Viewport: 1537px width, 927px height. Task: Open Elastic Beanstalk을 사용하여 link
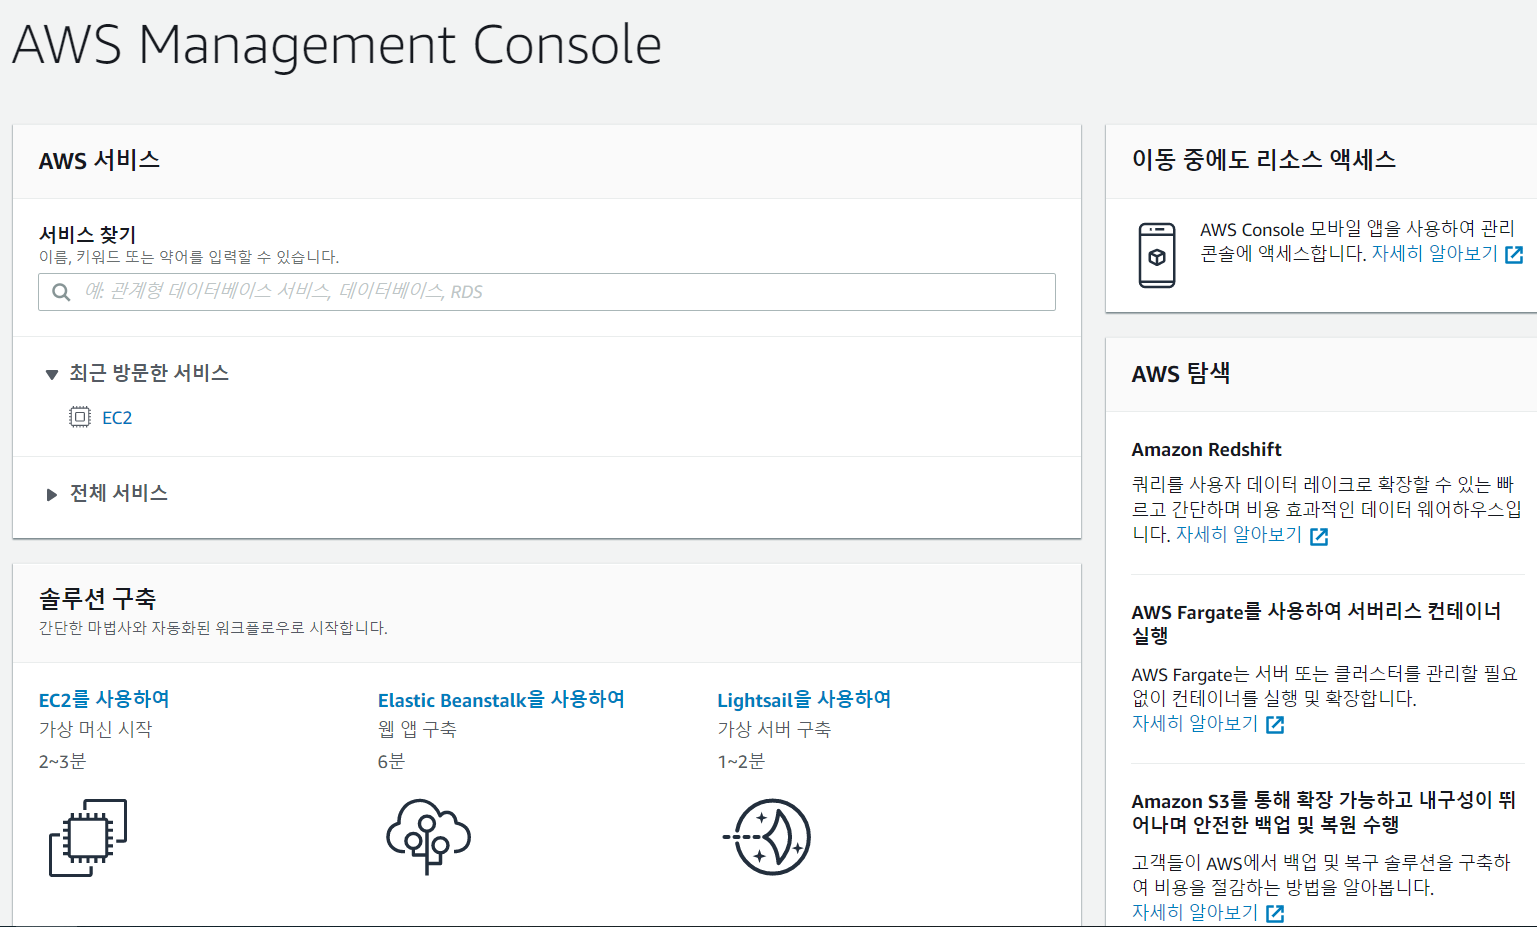click(501, 699)
